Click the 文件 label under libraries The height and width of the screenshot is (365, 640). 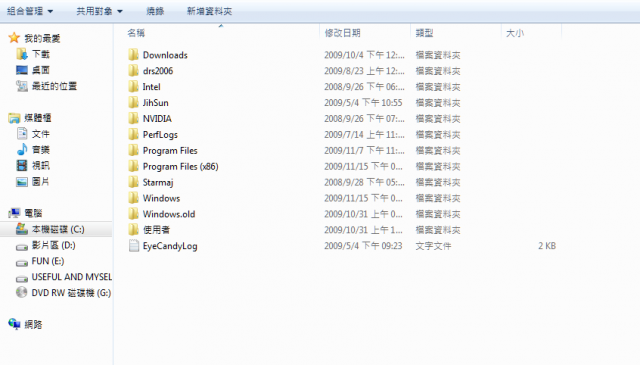[41, 134]
